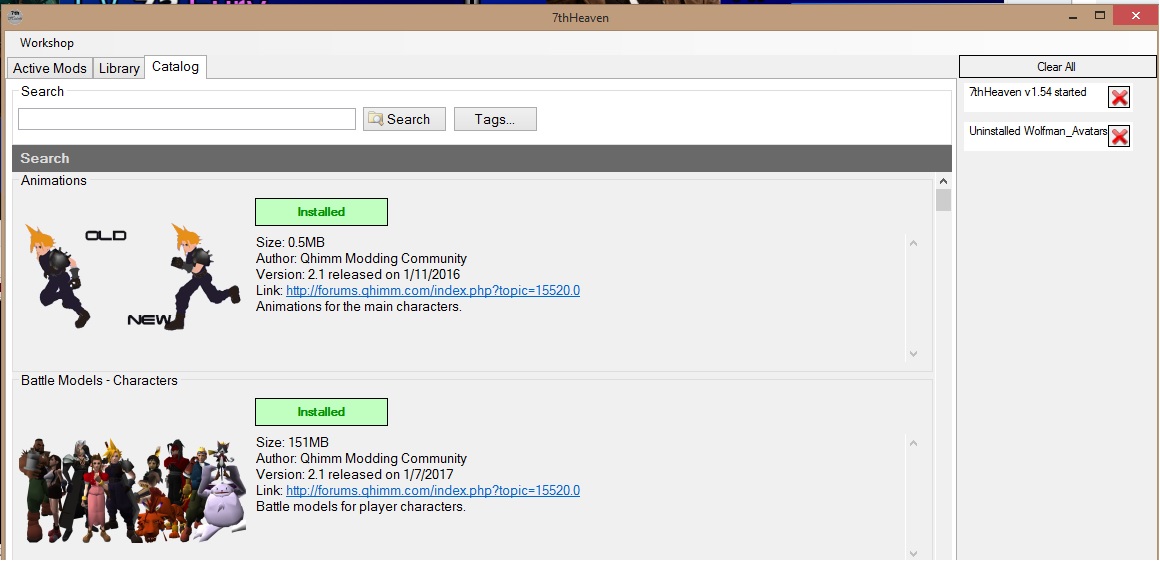Image resolution: width=1160 pixels, height=563 pixels.
Task: Click the '7thHeaven v1.54 started' message text
Action: pos(1028,92)
